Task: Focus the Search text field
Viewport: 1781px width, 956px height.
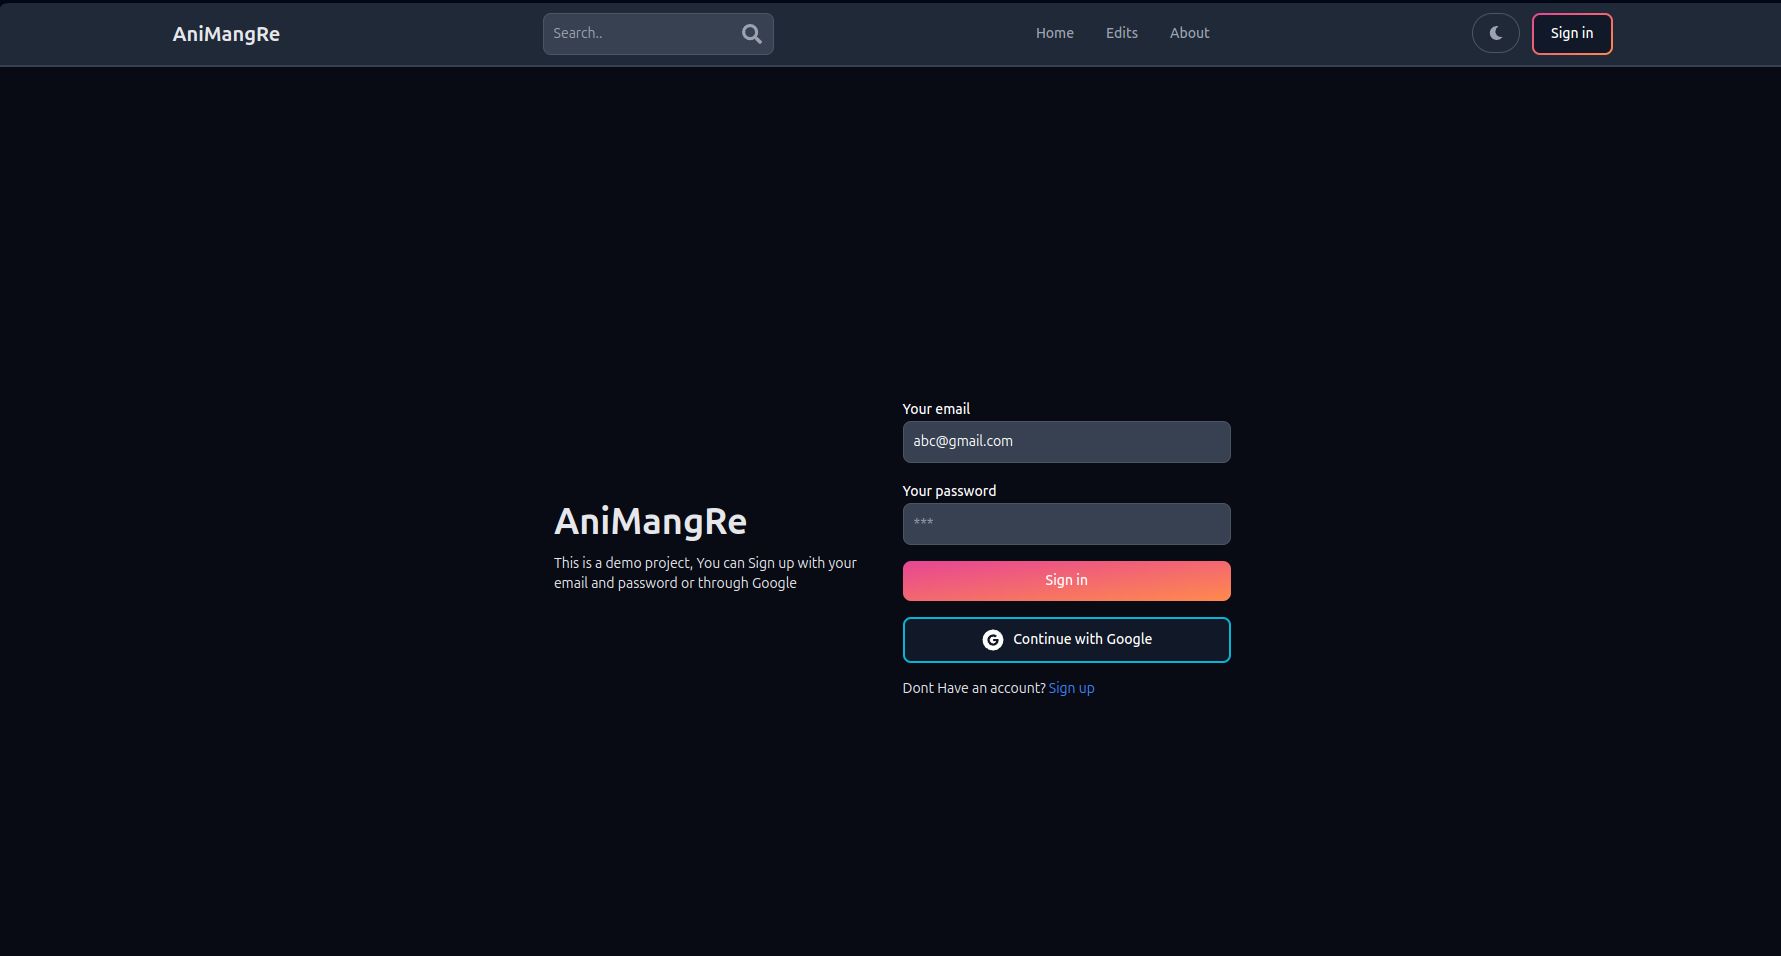Action: coord(640,34)
